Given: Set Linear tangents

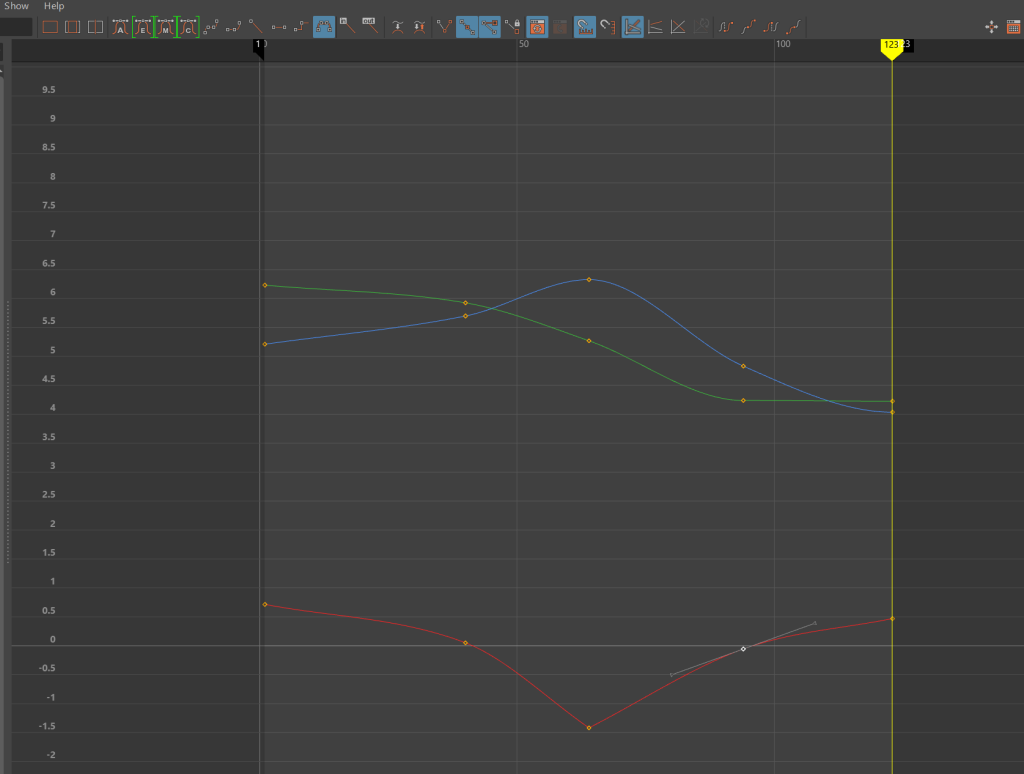Looking at the screenshot, I should pyautogui.click(x=256, y=27).
